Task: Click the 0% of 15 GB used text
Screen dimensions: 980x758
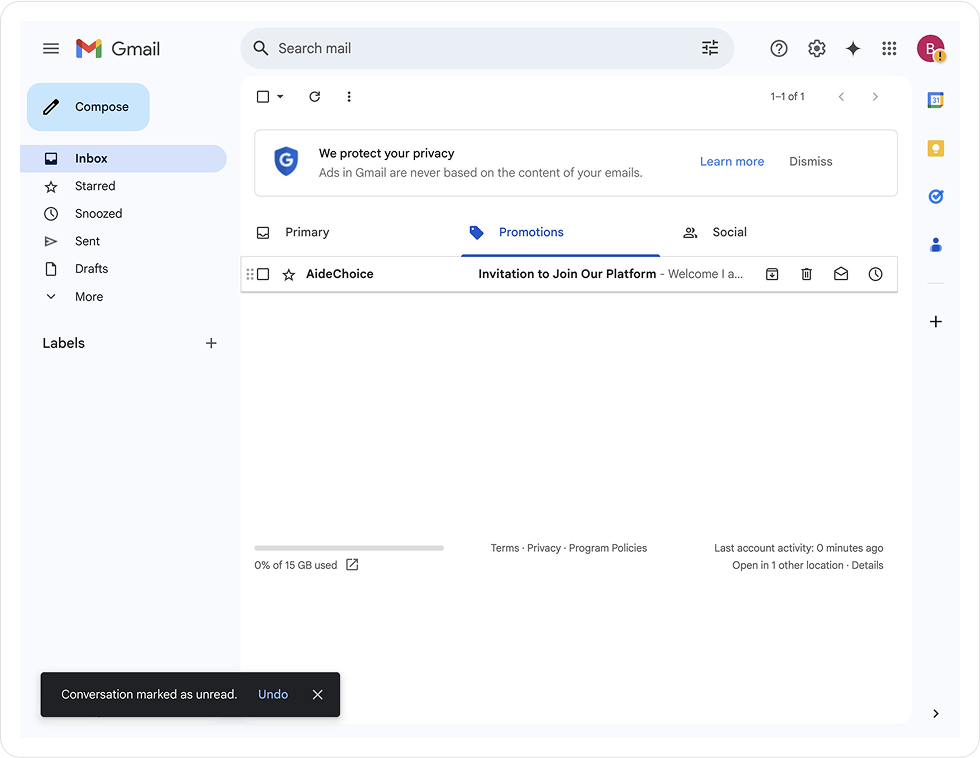Action: (296, 565)
